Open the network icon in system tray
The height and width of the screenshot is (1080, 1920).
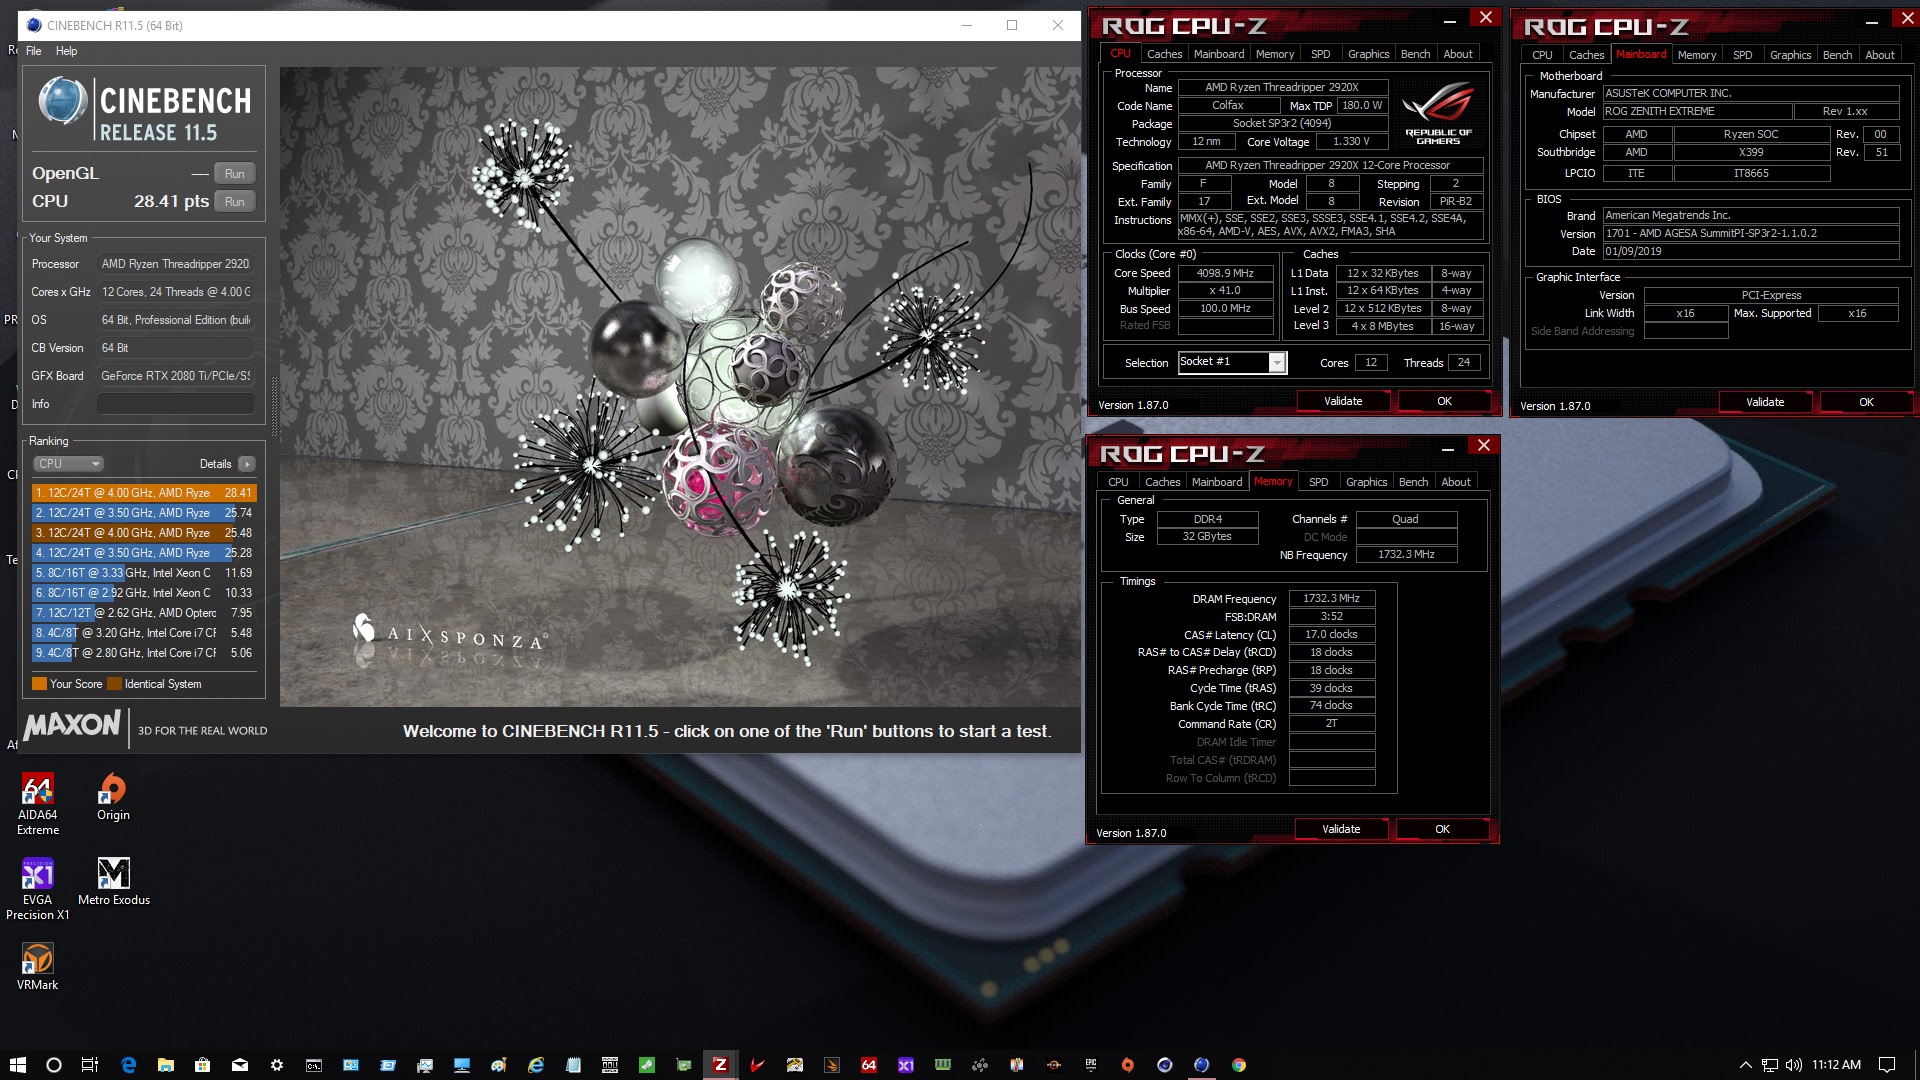1769,1065
